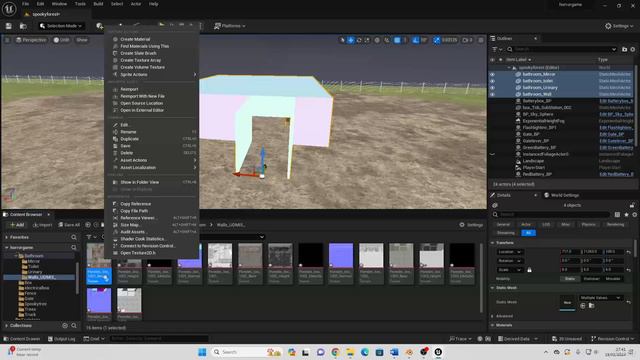Open the viewport Perspective menu
This screenshot has width=640, height=360.
coord(31,40)
